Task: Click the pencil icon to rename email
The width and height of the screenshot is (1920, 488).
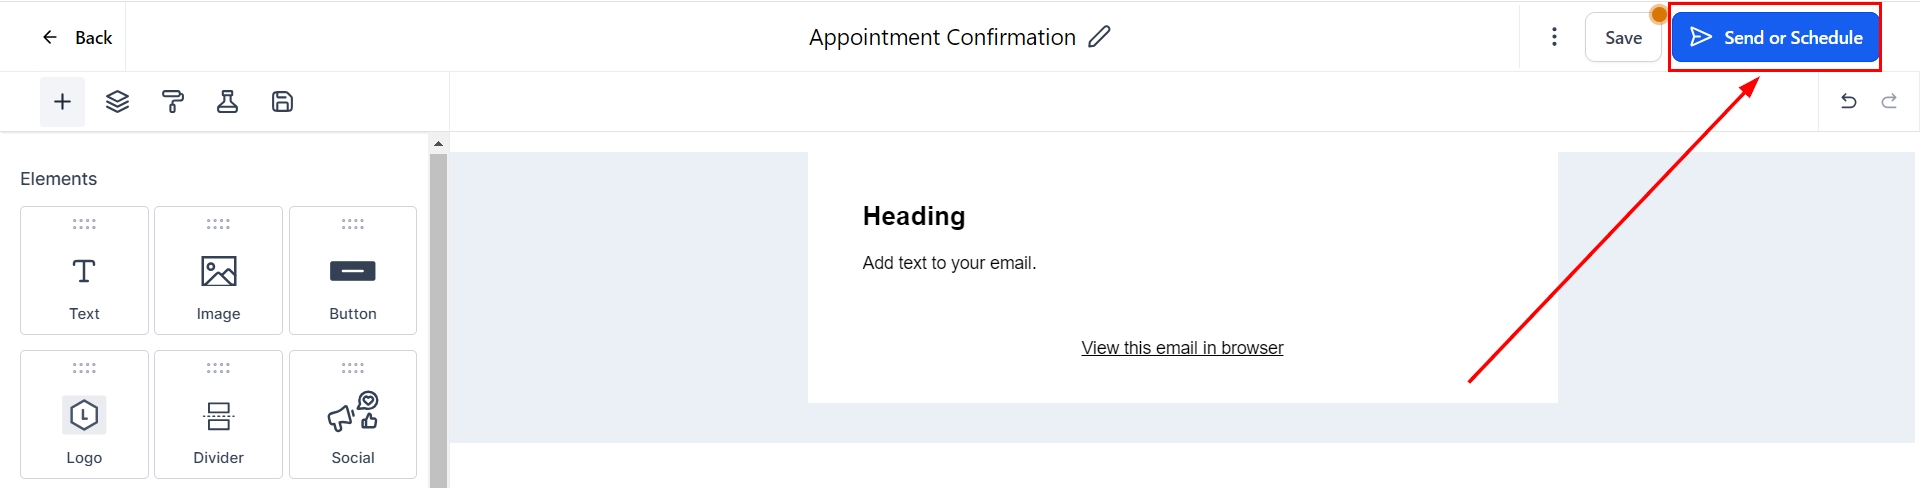Action: [1099, 37]
